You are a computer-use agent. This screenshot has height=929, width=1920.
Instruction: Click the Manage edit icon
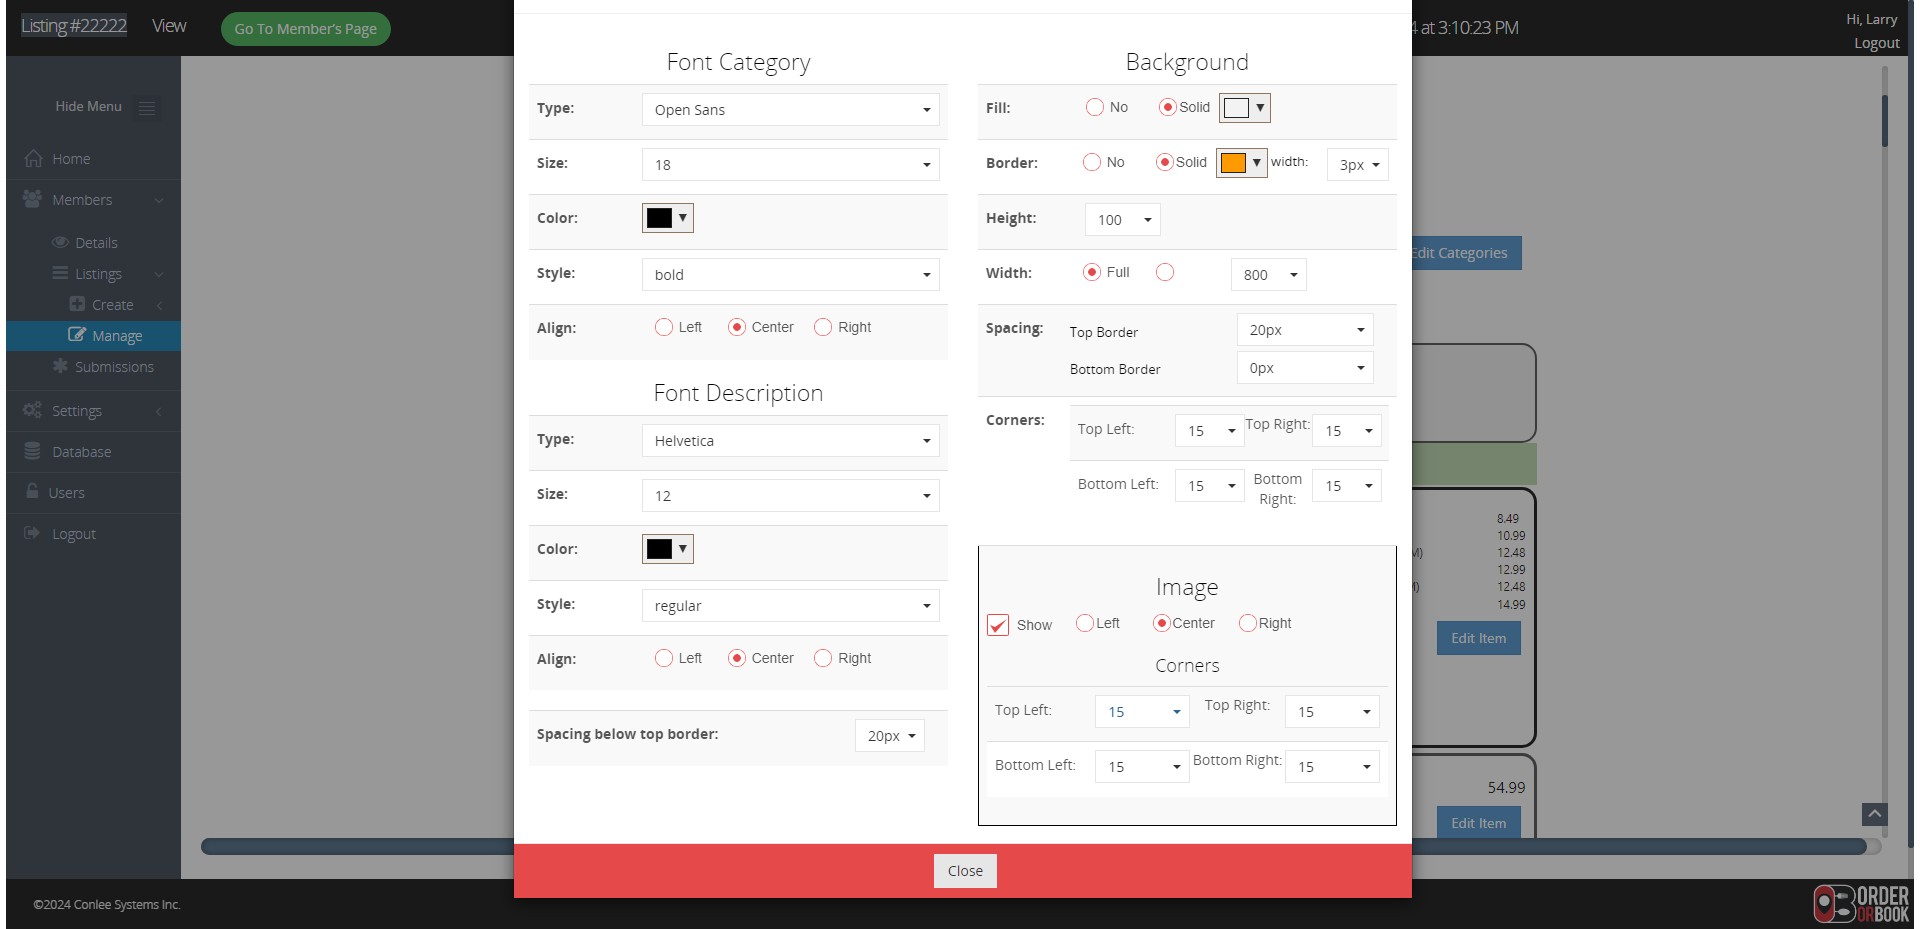pyautogui.click(x=77, y=335)
